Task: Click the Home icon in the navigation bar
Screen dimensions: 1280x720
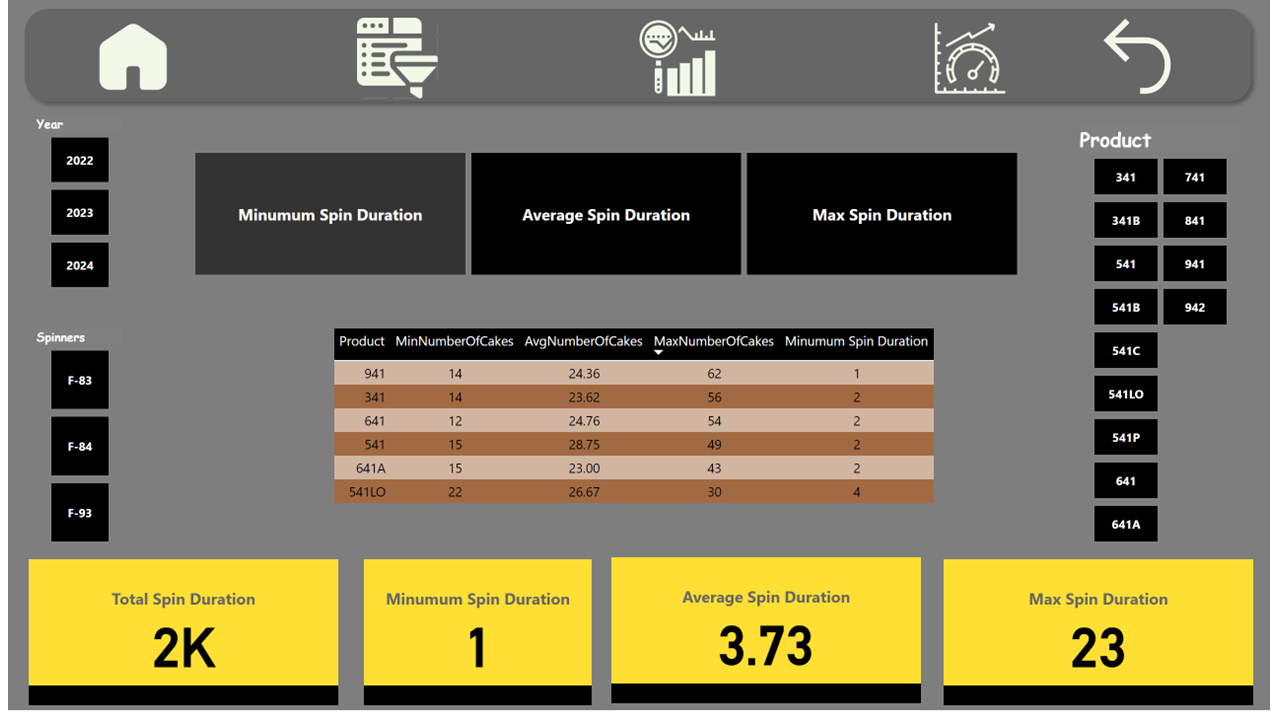Action: coord(133,57)
